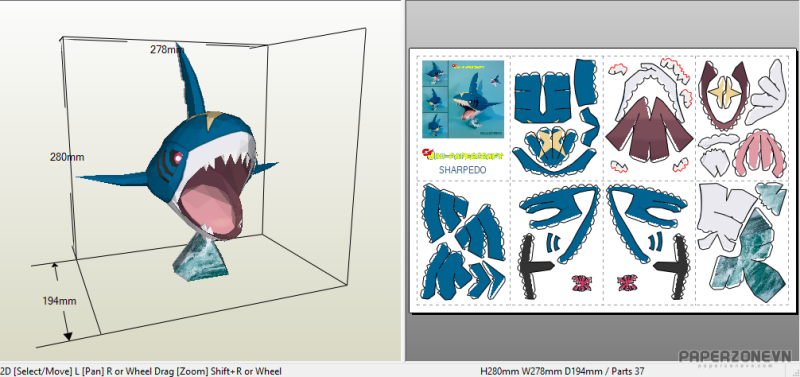Click the 2D Select/Move hint in status bar
Viewport: 800px width, 377px height.
(x=141, y=371)
